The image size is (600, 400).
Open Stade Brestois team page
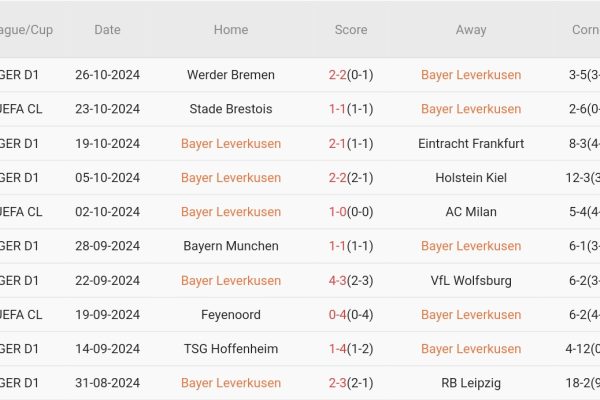click(231, 109)
